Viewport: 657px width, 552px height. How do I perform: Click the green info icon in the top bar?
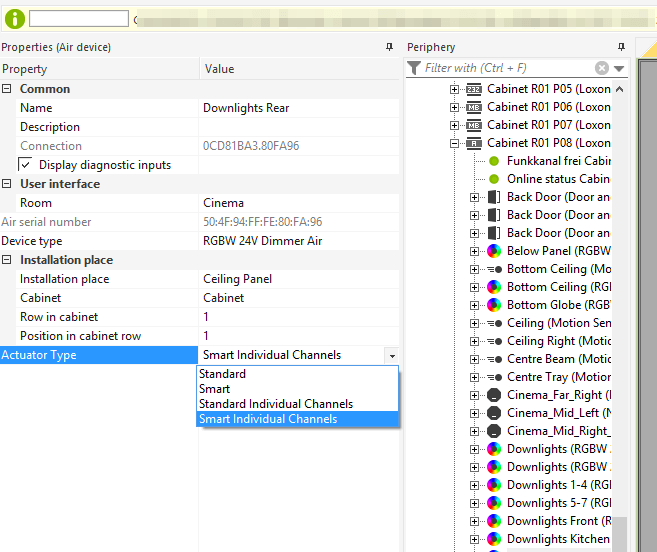15,18
